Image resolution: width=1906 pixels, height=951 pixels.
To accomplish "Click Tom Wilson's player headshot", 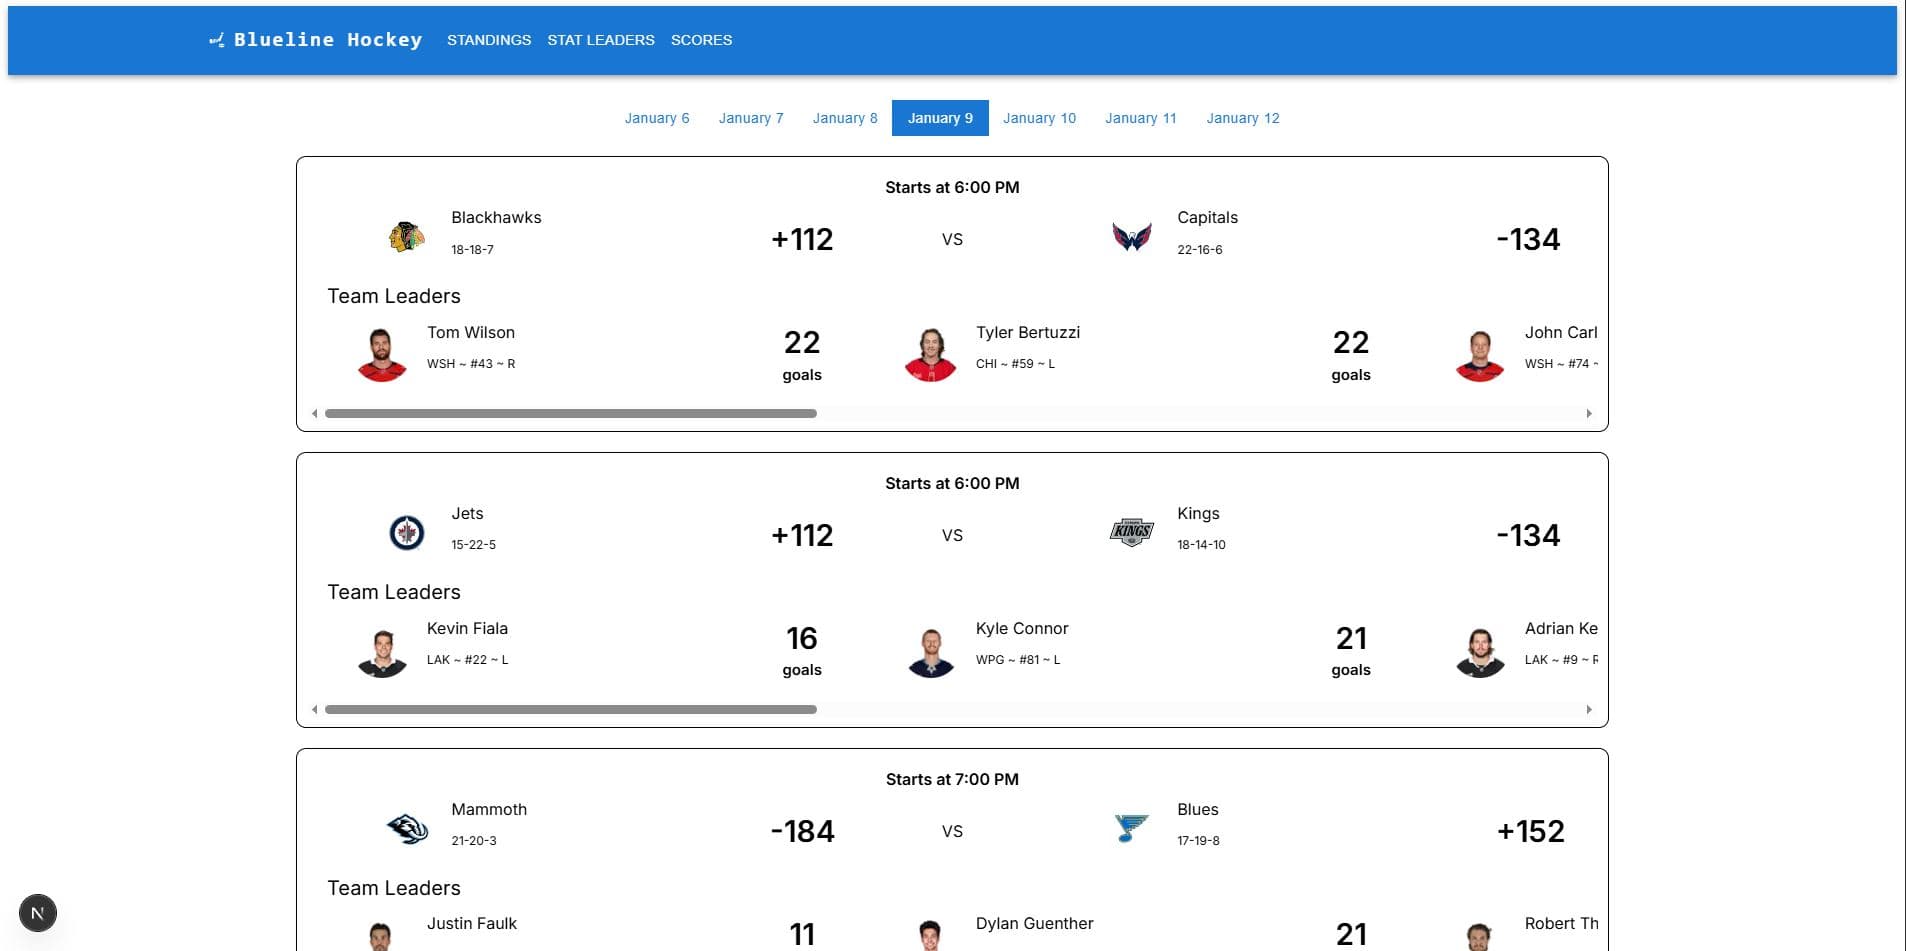I will pyautogui.click(x=382, y=355).
